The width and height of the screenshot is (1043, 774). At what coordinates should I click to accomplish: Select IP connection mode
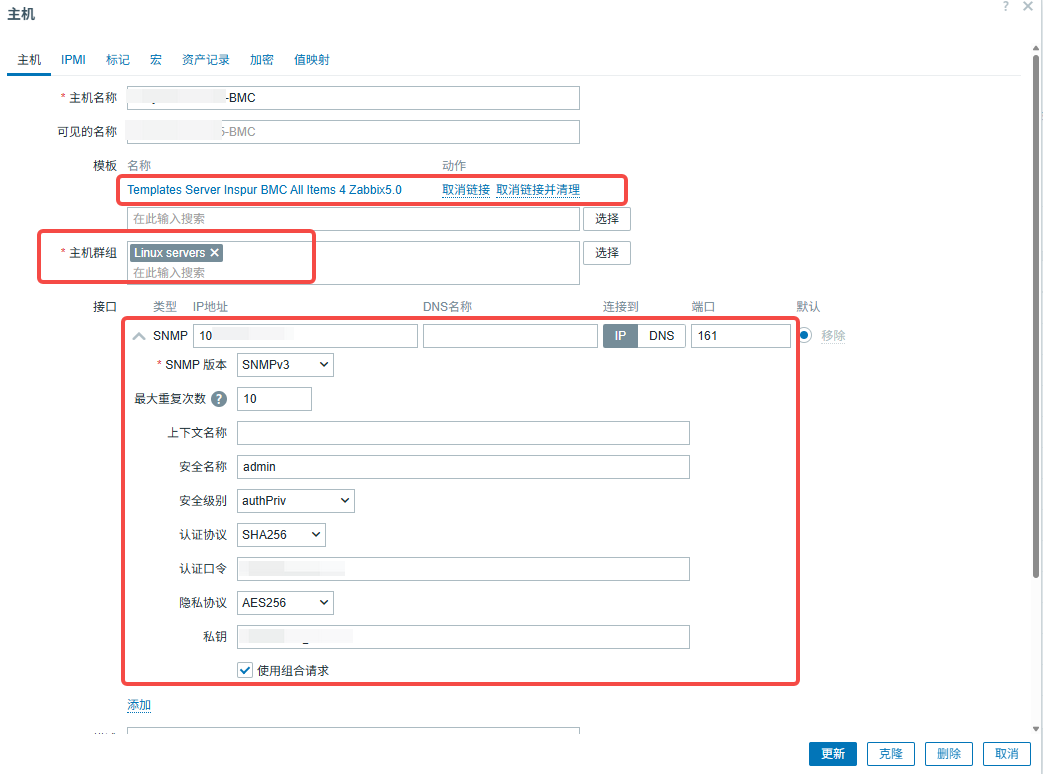[620, 336]
